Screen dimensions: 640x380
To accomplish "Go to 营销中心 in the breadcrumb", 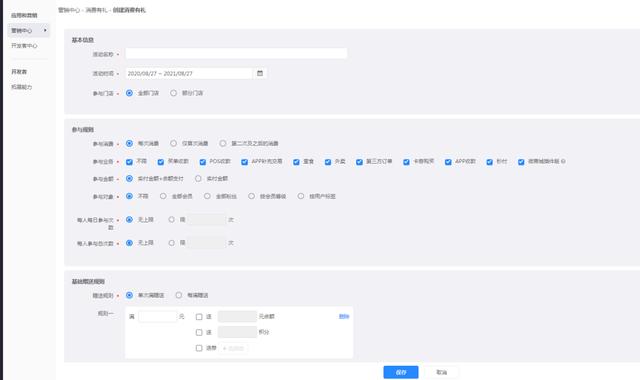I will tap(68, 10).
